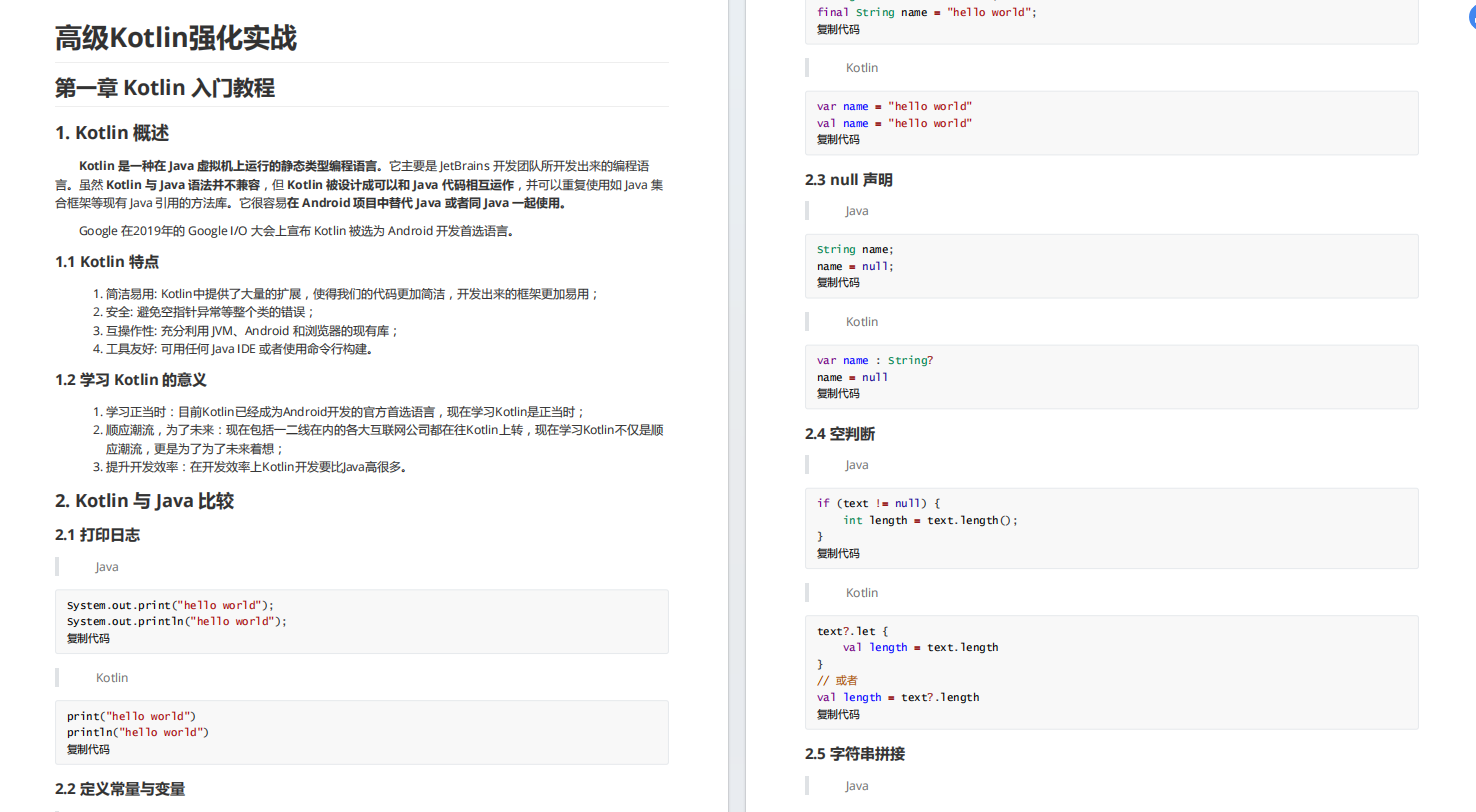Select the heading '第一章 Kotlin 入门教程'
The image size is (1476, 812).
(x=165, y=88)
